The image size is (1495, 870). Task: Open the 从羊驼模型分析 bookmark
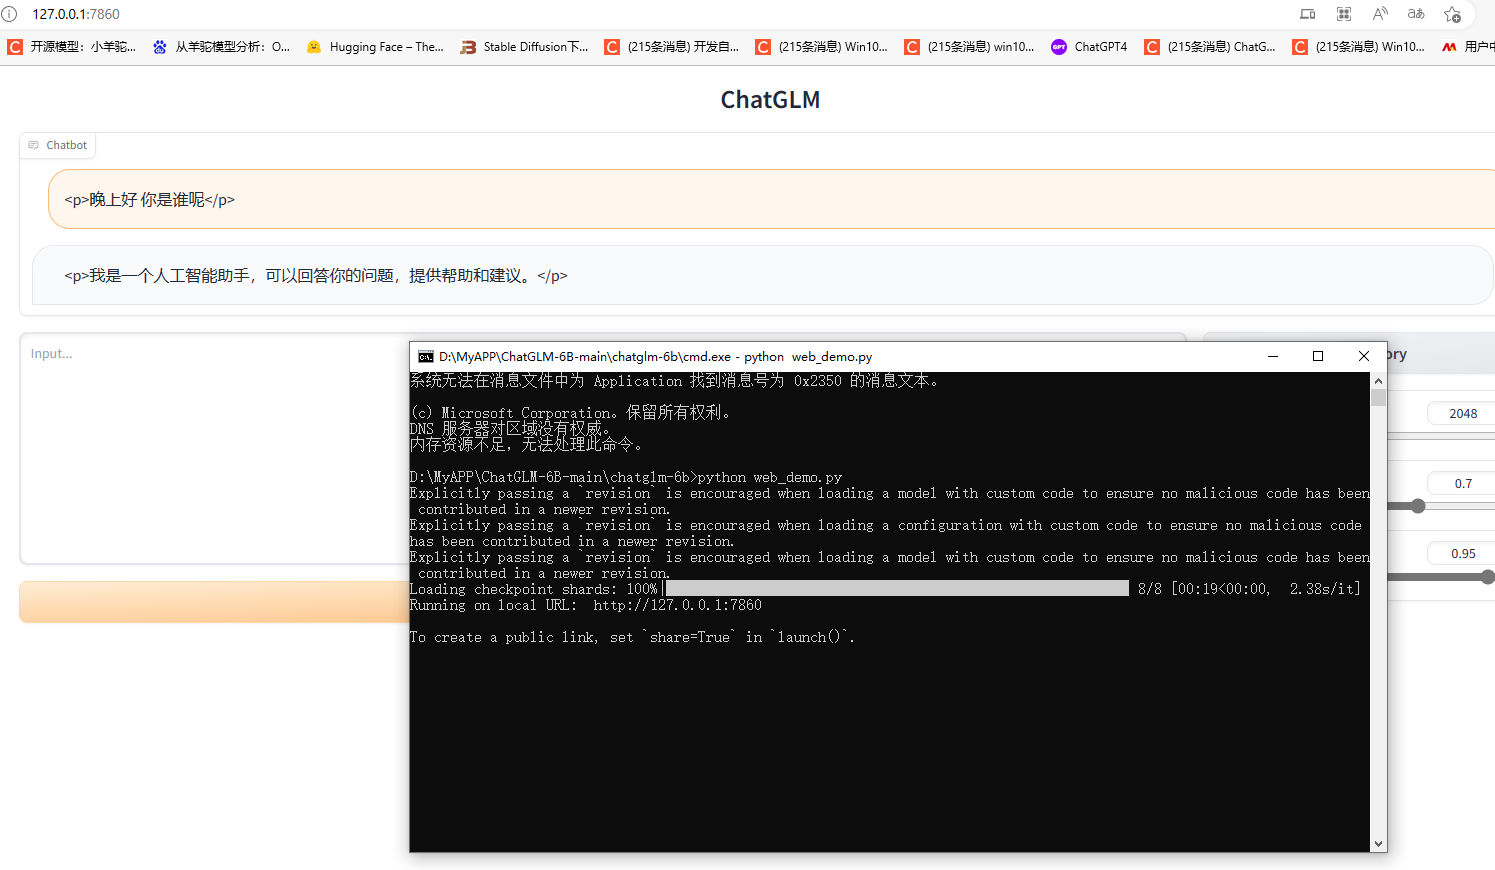pos(221,47)
